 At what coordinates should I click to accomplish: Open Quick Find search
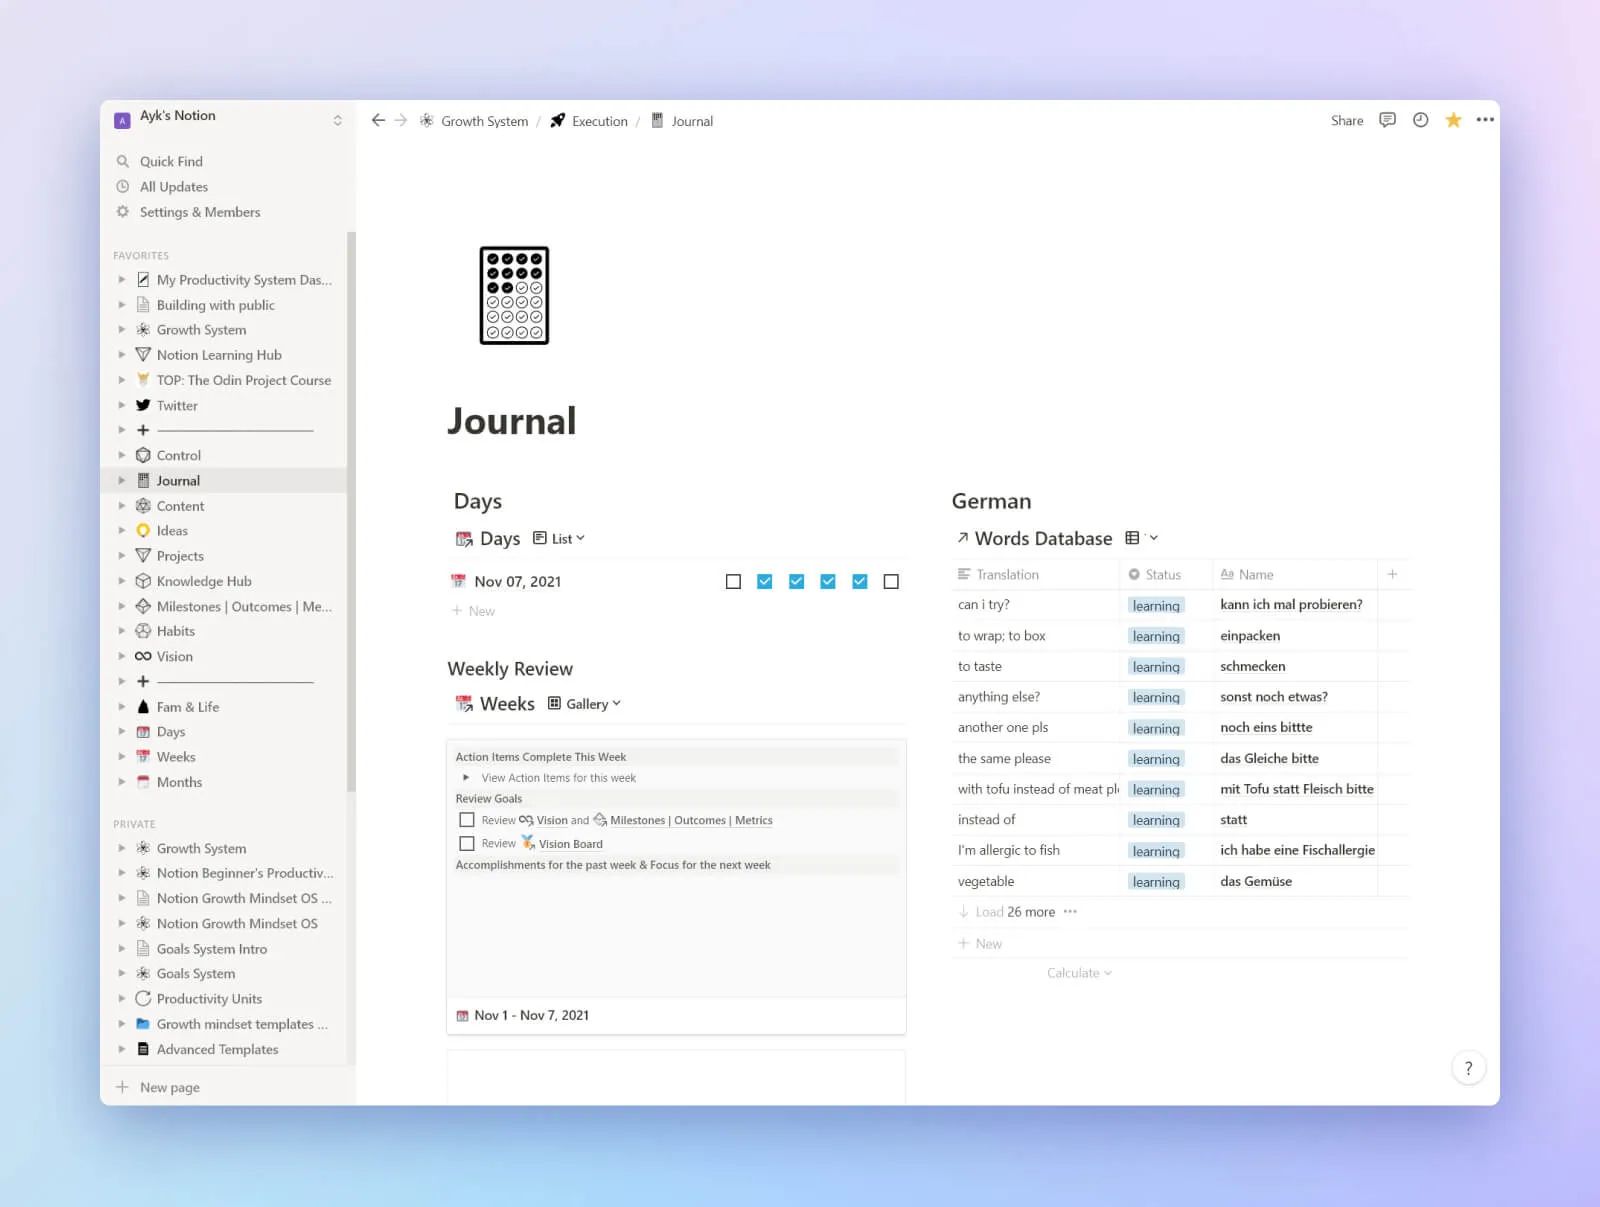point(123,161)
